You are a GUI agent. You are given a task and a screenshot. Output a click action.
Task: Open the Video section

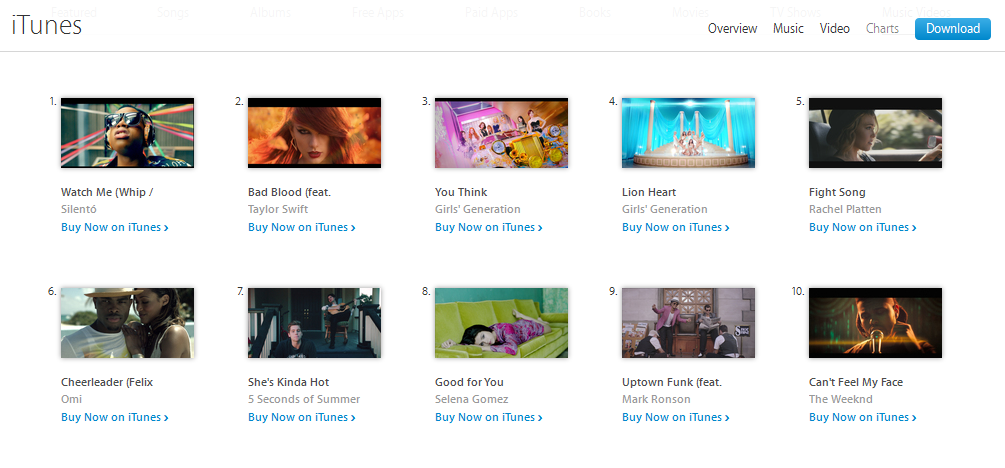click(835, 29)
